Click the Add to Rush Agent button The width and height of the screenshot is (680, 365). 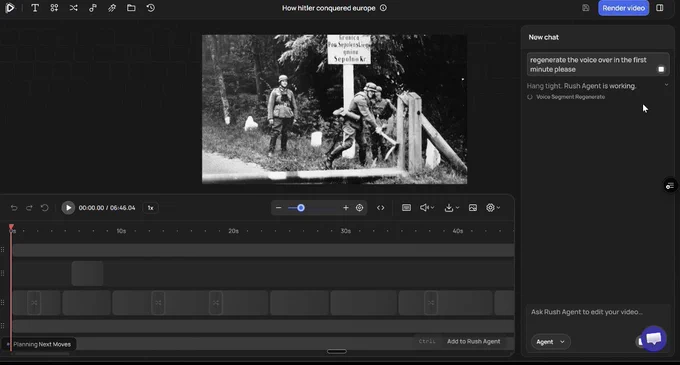[x=473, y=342]
